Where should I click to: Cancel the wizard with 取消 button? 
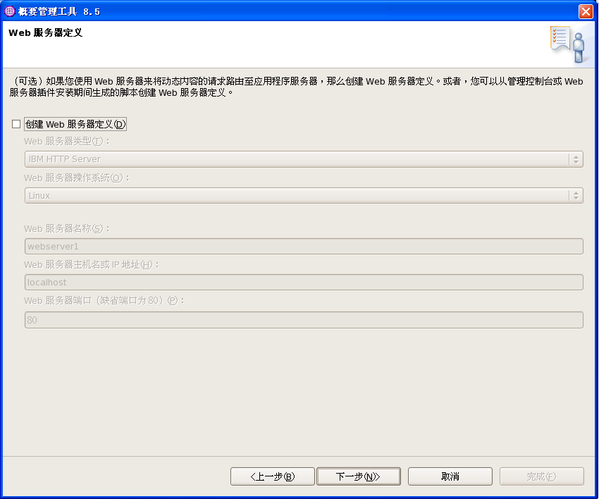click(450, 476)
